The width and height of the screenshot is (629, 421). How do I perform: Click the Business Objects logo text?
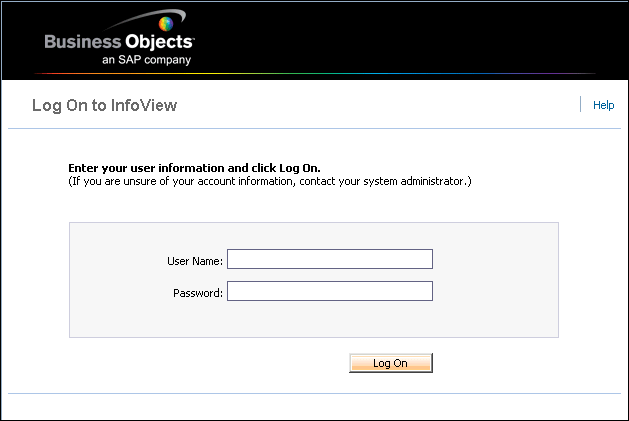click(x=120, y=42)
